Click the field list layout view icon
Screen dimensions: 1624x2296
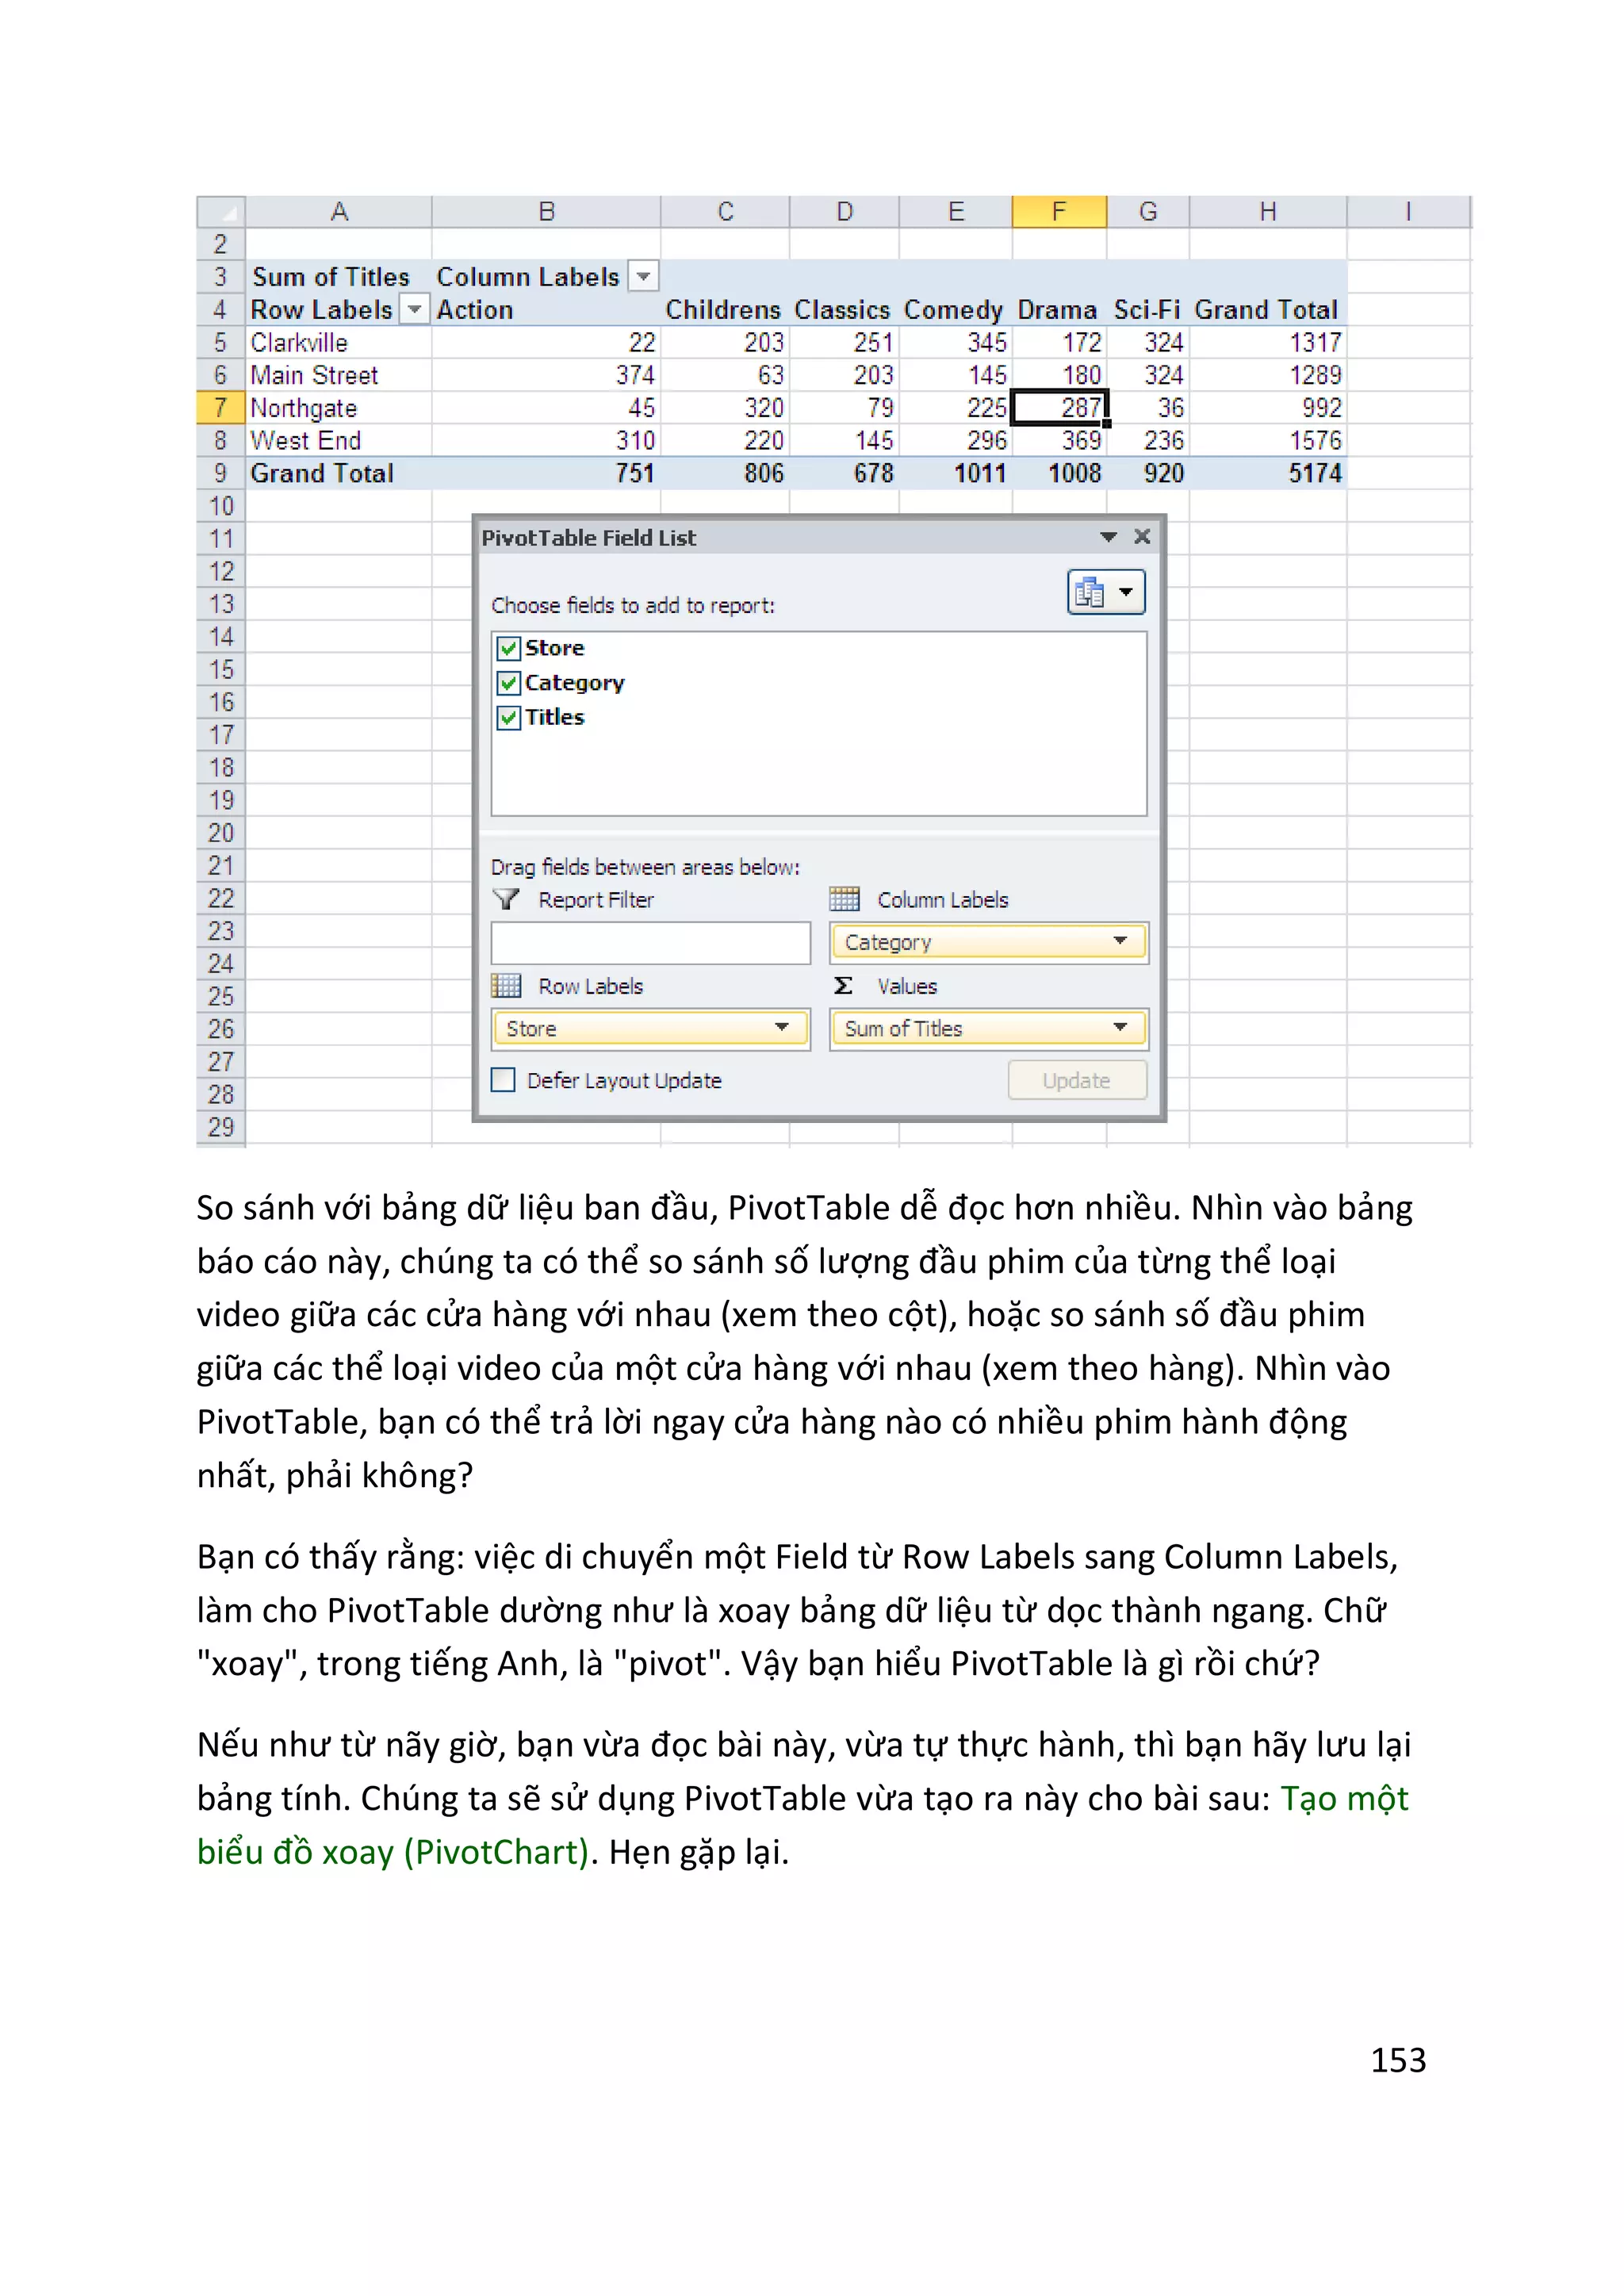[x=1090, y=592]
